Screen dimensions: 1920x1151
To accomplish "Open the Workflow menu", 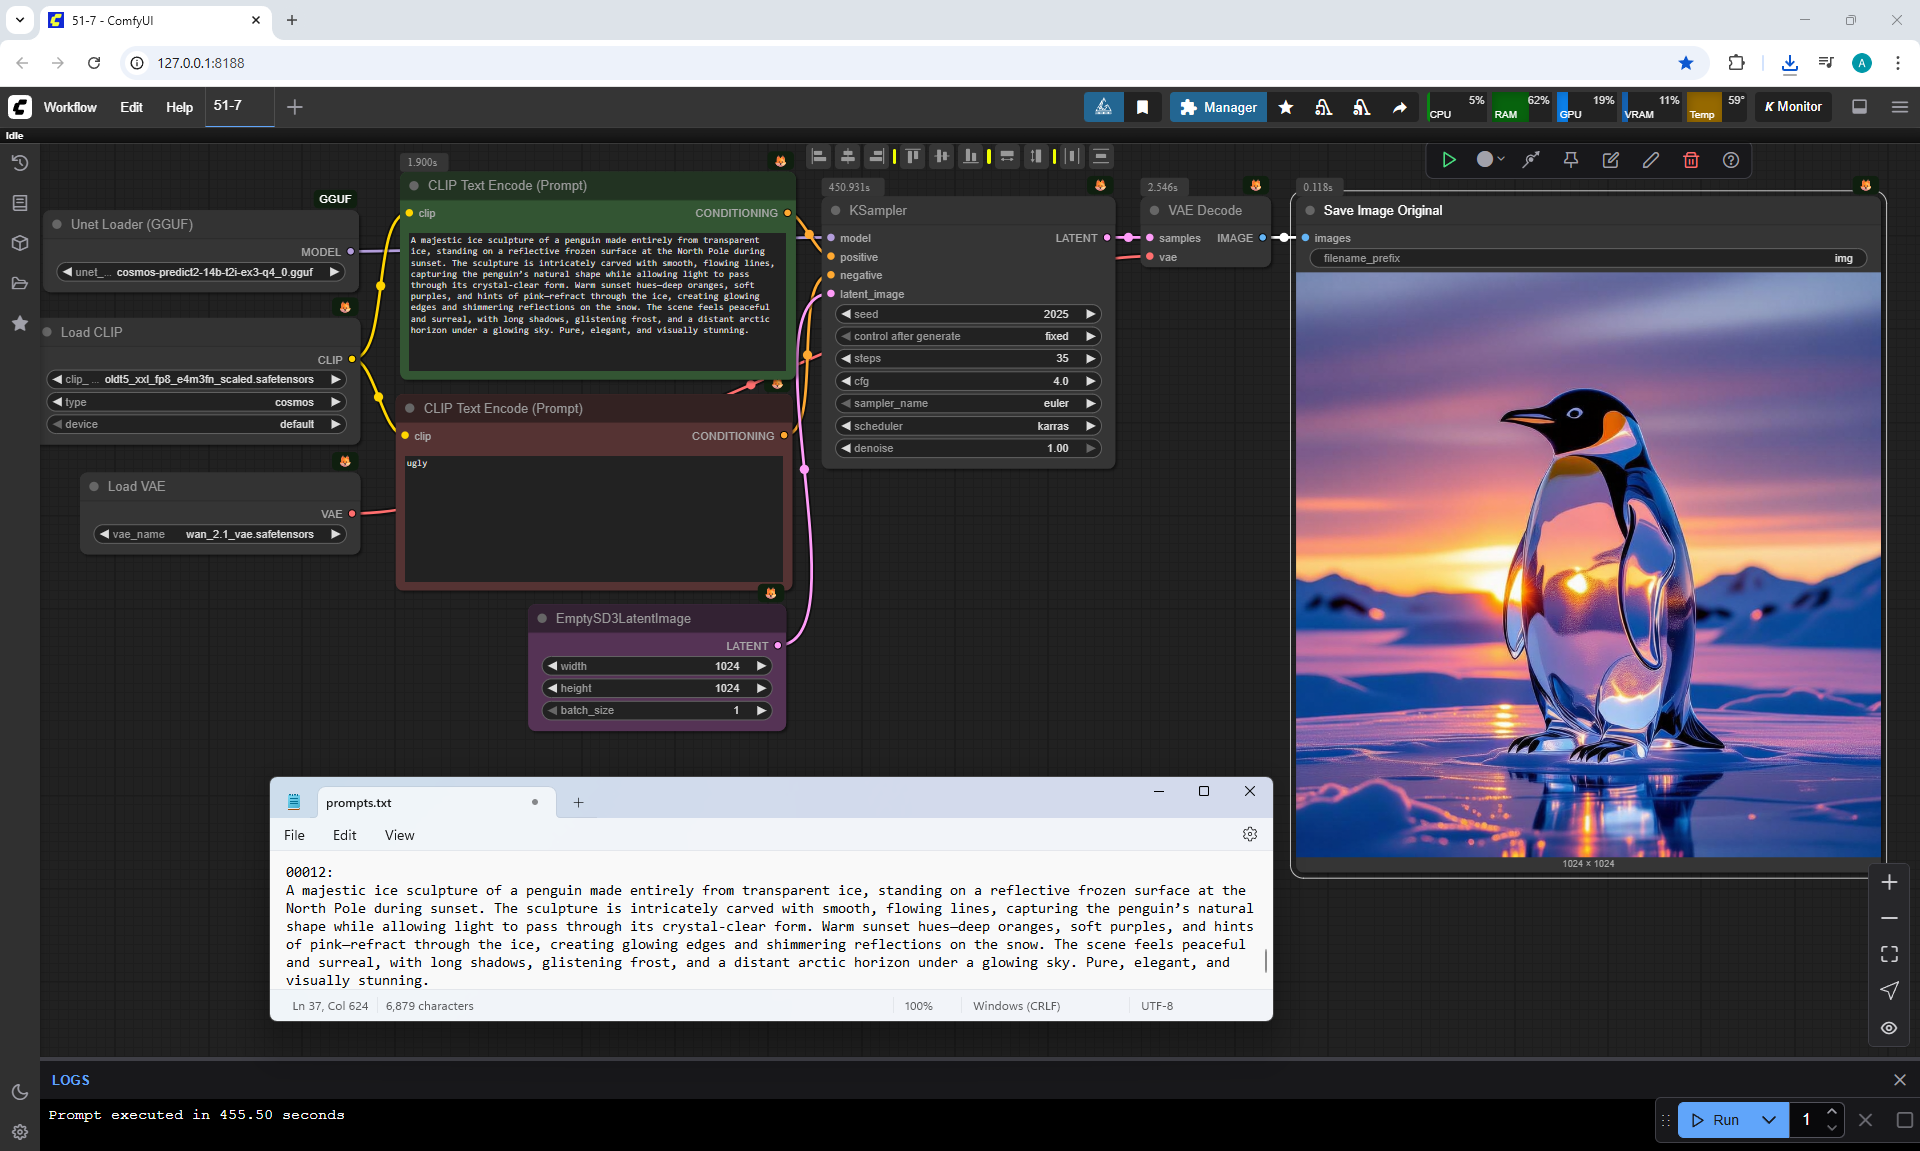I will 70,107.
